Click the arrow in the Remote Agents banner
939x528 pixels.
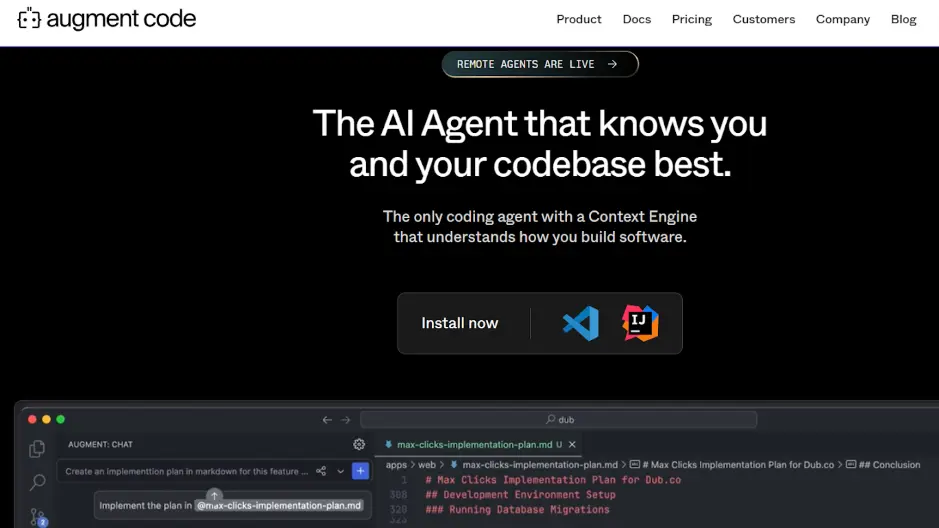(612, 64)
